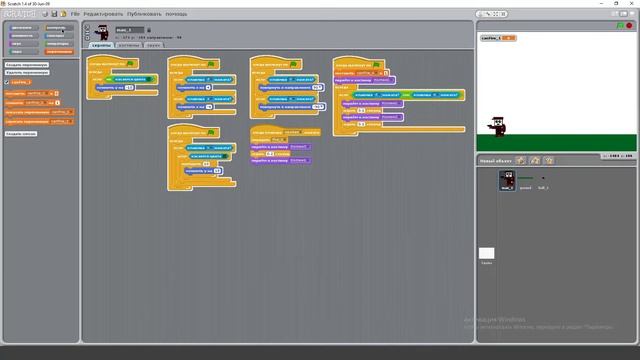Switch to presentation mode

pos(632,14)
